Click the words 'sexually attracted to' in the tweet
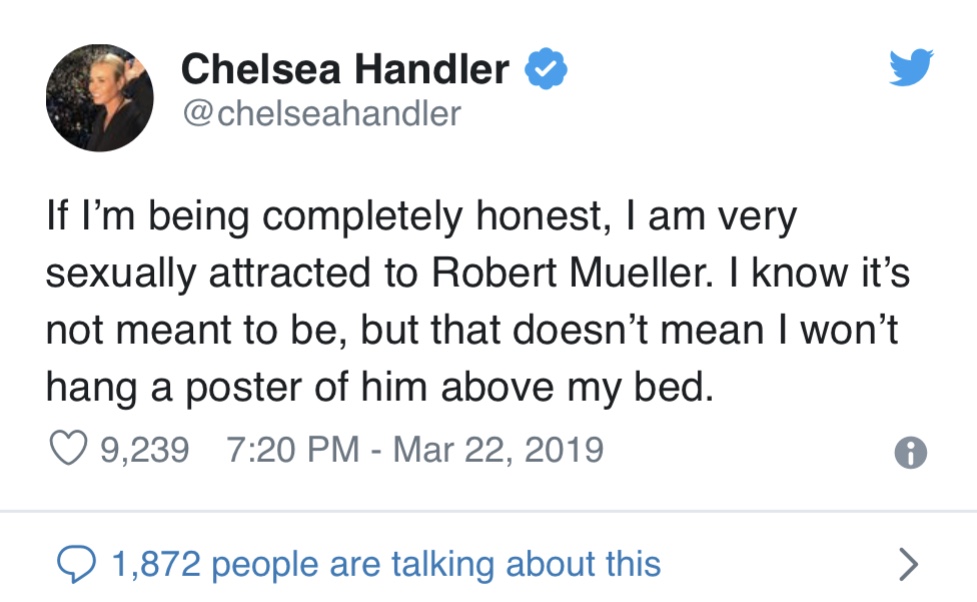 coord(232,274)
